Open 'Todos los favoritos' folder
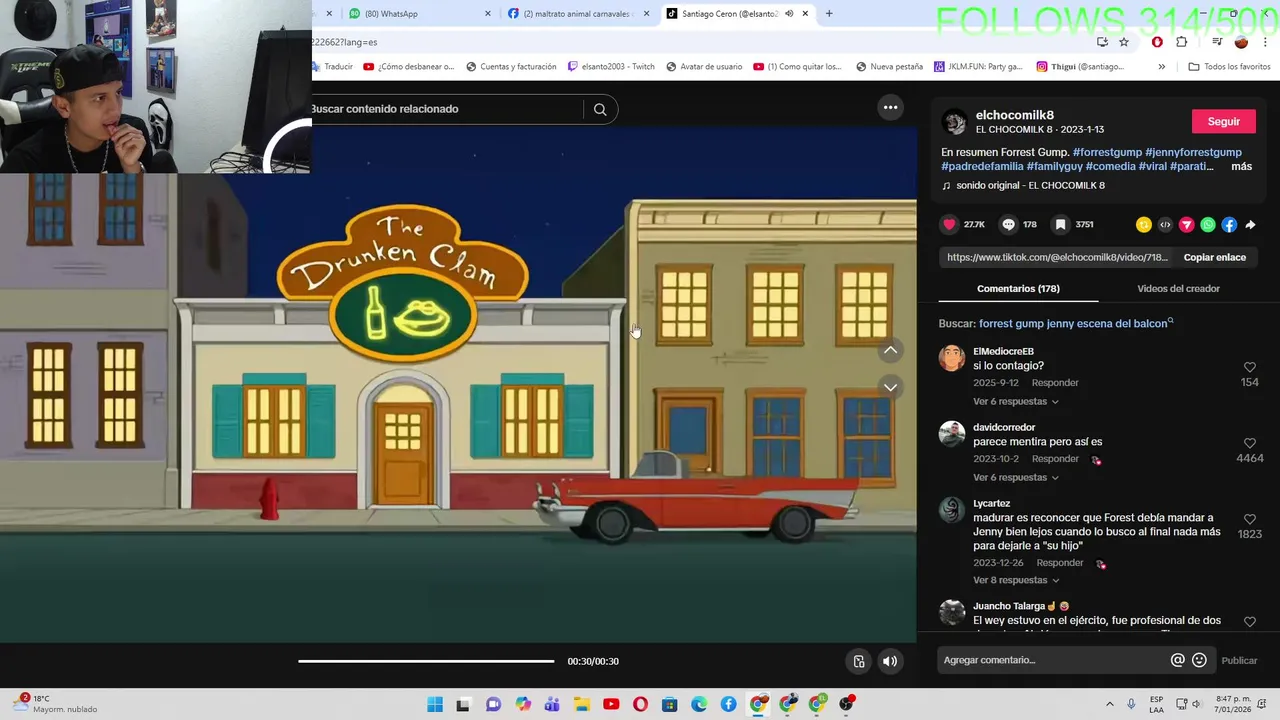This screenshot has height=720, width=1280. 1229,67
